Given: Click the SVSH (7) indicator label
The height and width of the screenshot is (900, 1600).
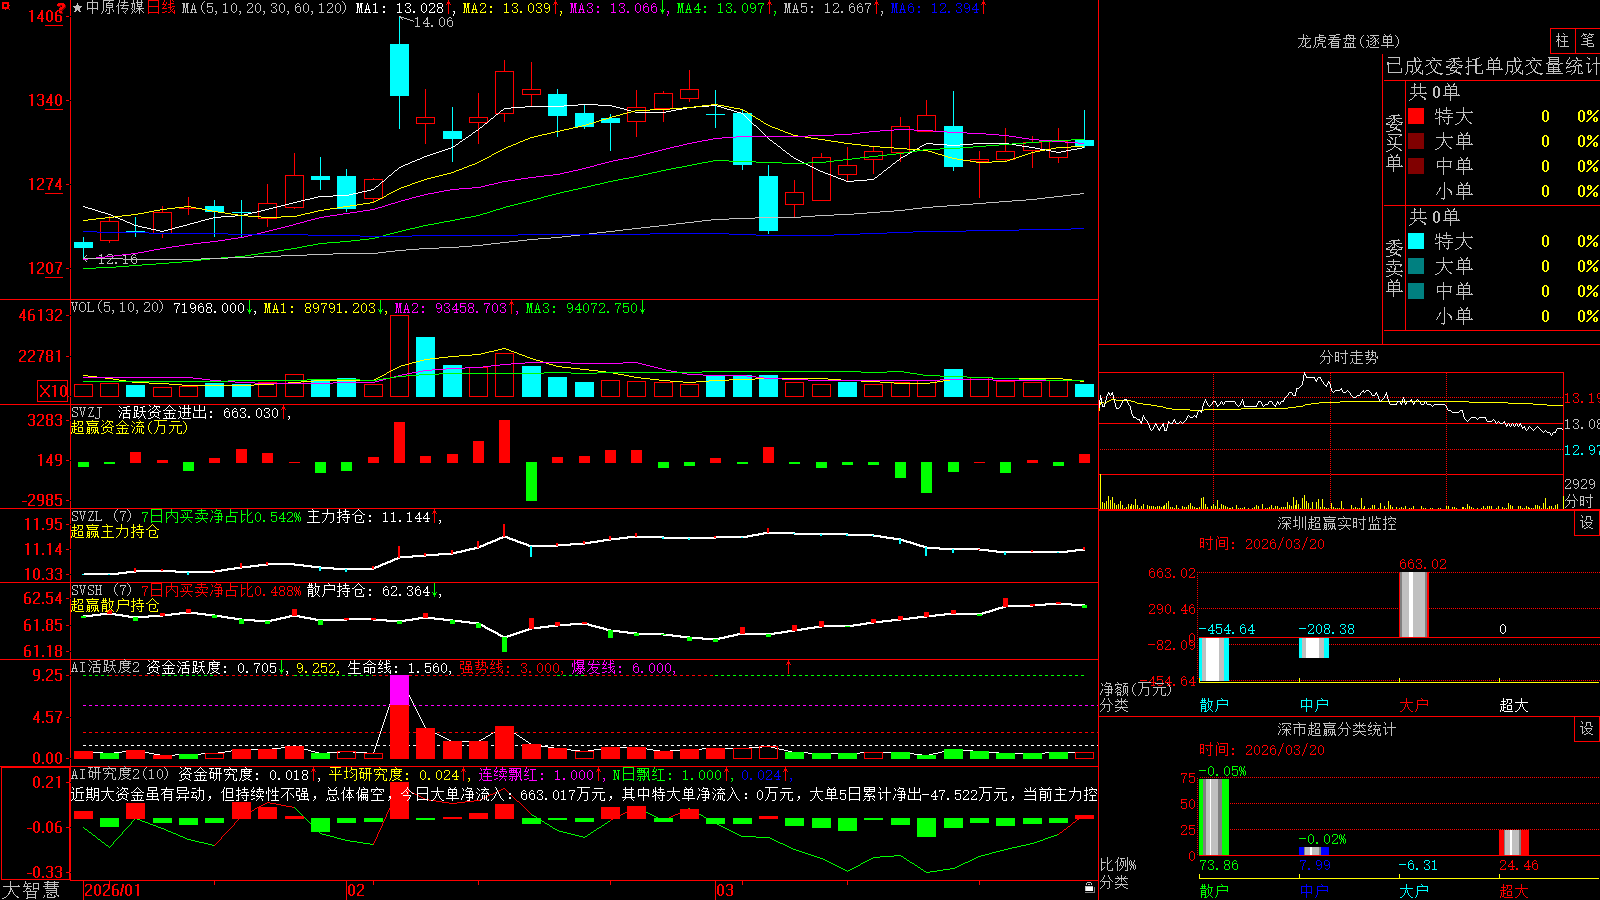Looking at the screenshot, I should [101, 590].
